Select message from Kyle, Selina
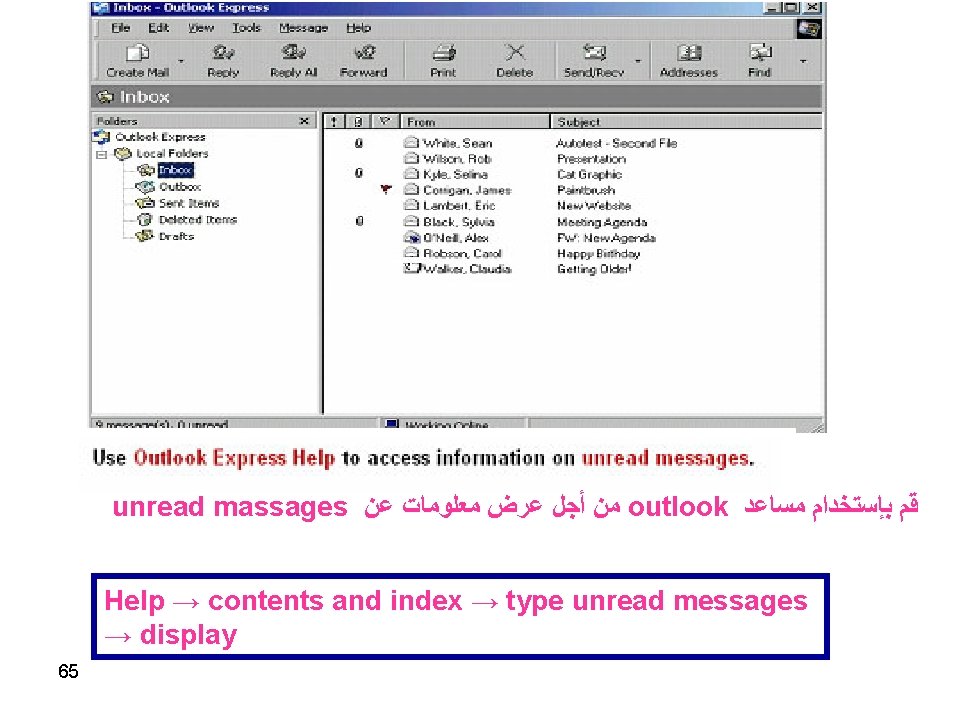Image resolution: width=959 pixels, height=719 pixels. coord(455,174)
